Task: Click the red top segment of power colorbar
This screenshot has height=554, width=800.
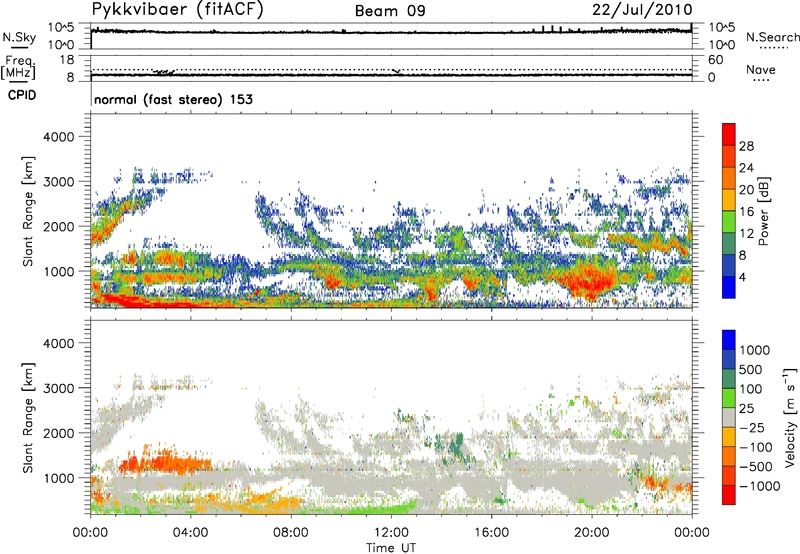Action: point(729,134)
